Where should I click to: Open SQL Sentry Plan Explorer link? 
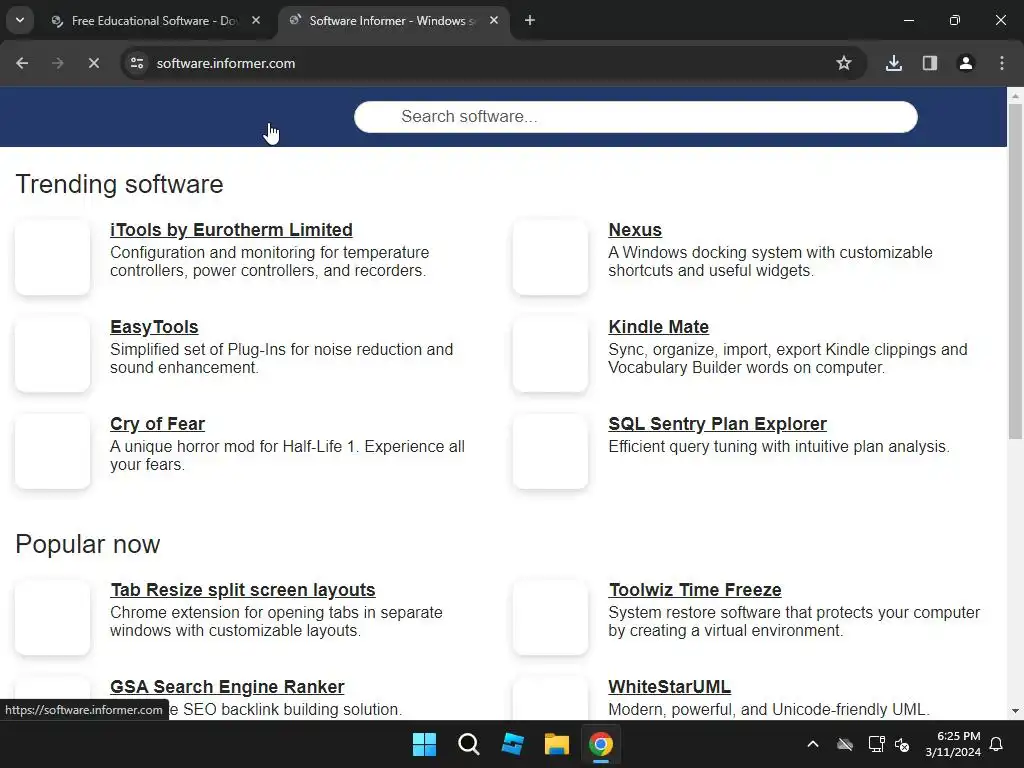(x=718, y=424)
